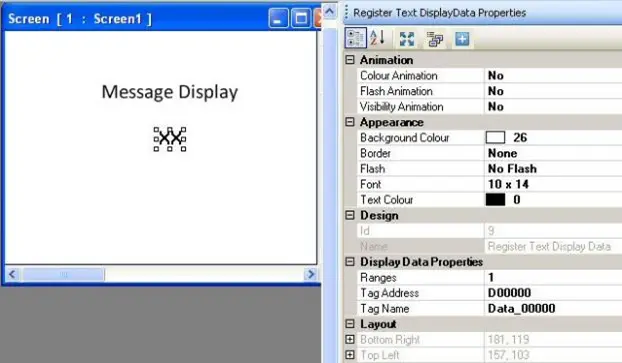The height and width of the screenshot is (363, 622).
Task: Select the Colour Animation property label
Action: click(399, 75)
